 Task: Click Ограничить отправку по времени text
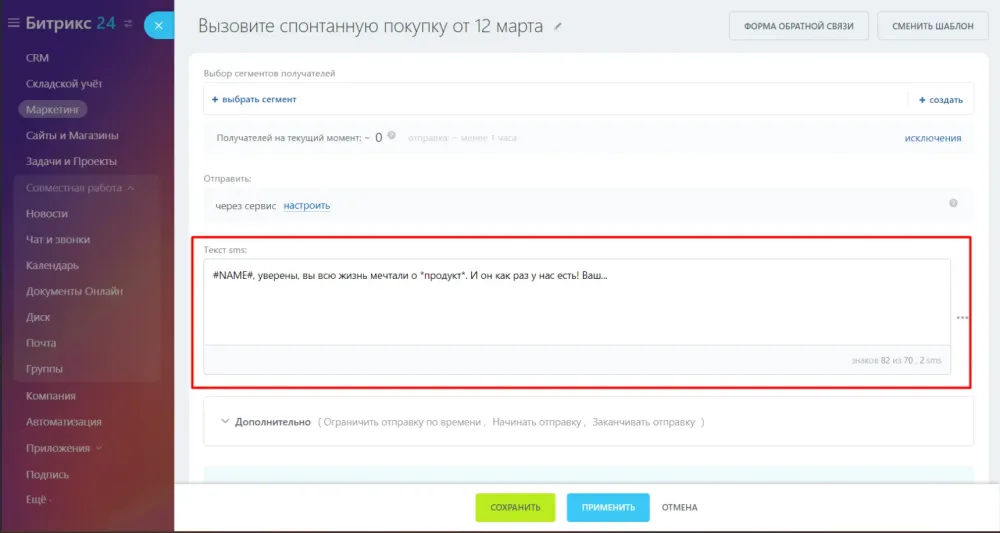coord(402,422)
